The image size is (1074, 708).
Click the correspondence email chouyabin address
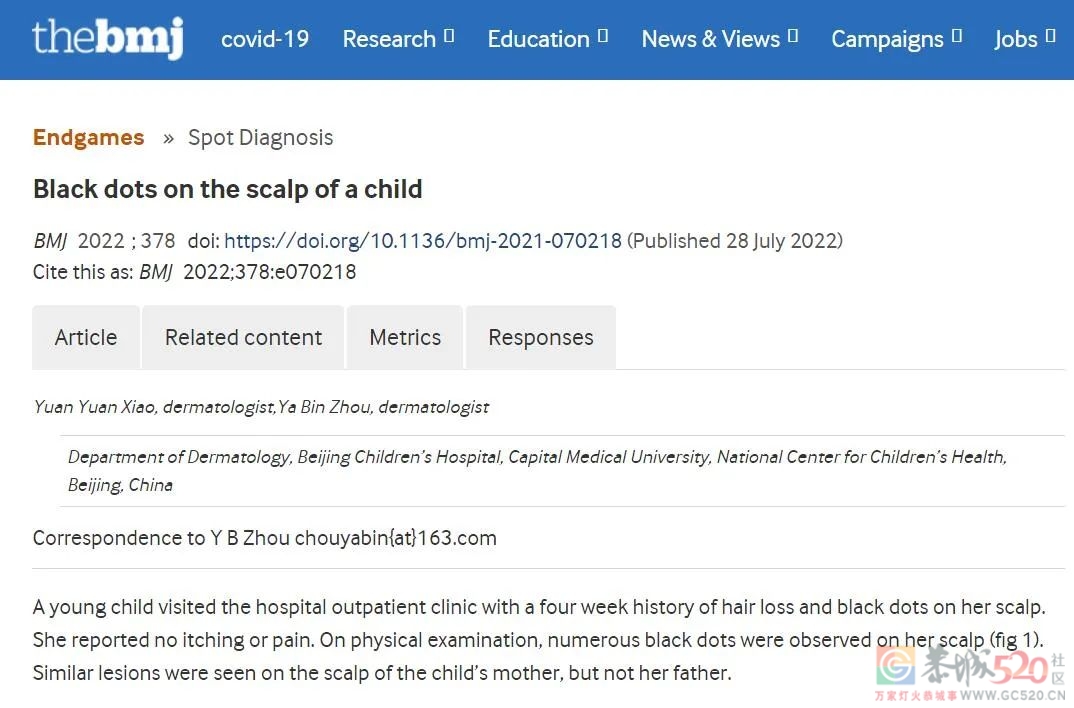(396, 538)
